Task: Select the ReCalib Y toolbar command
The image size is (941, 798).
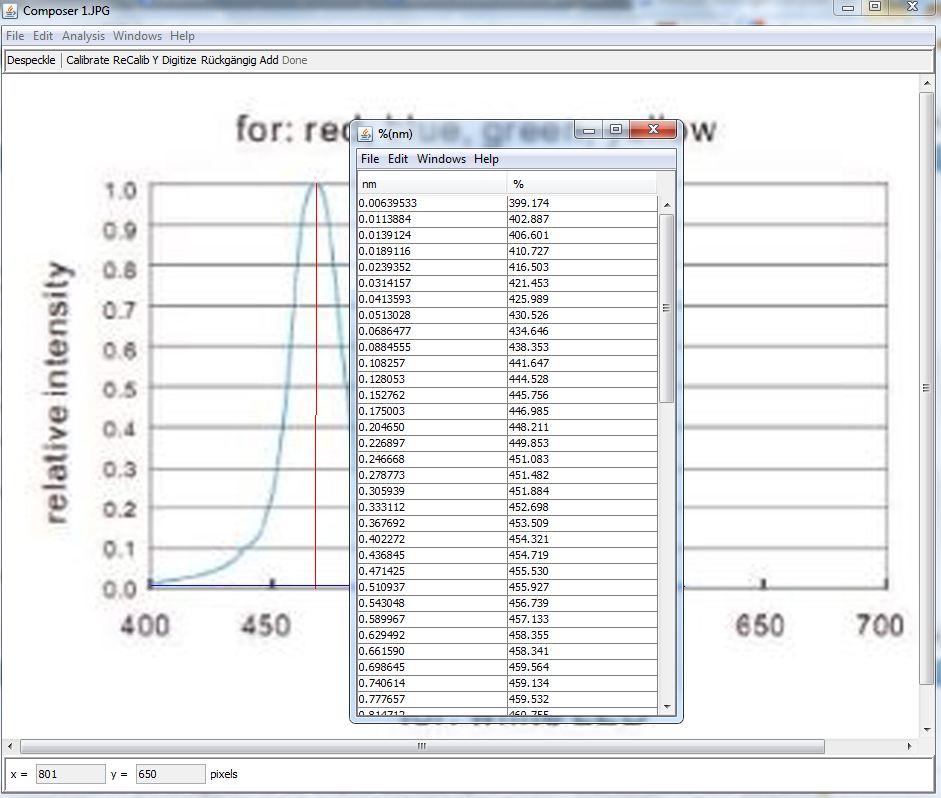Action: pos(136,60)
